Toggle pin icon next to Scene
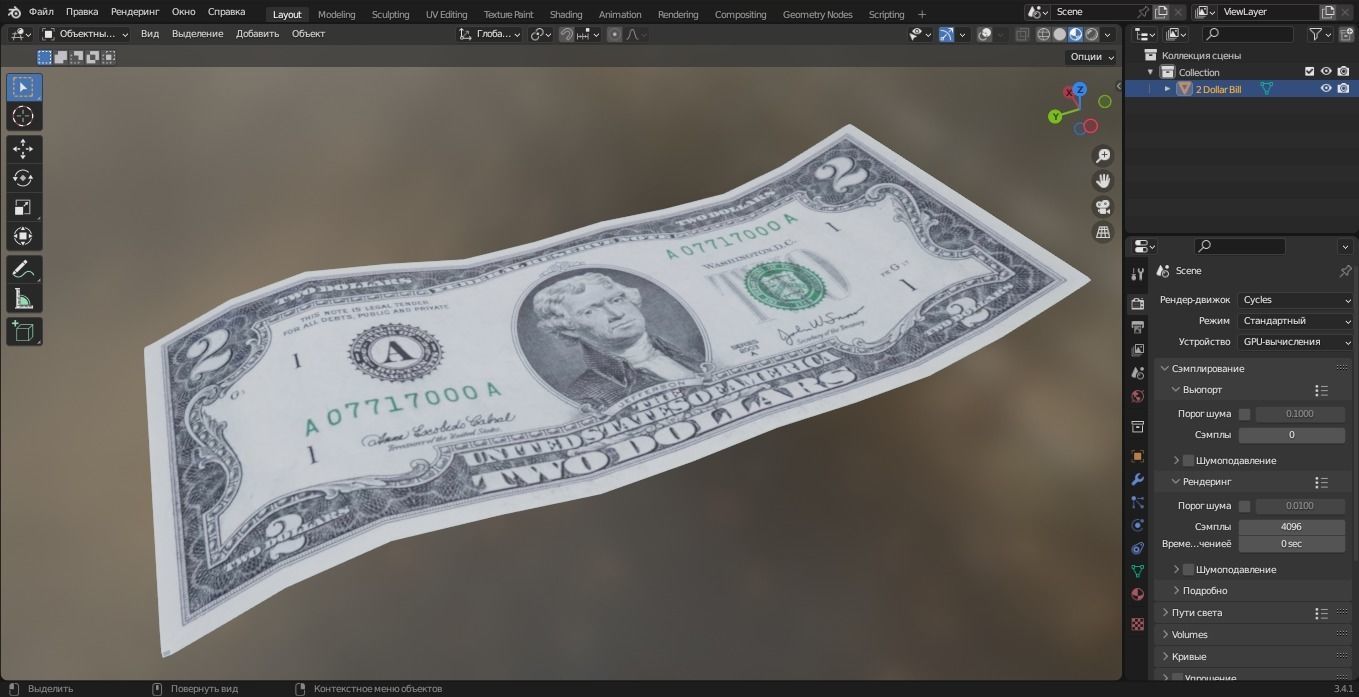 click(x=1345, y=271)
